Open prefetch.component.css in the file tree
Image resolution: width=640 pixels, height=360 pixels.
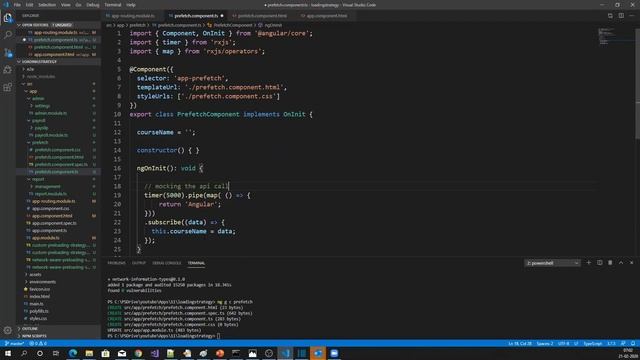(x=57, y=150)
